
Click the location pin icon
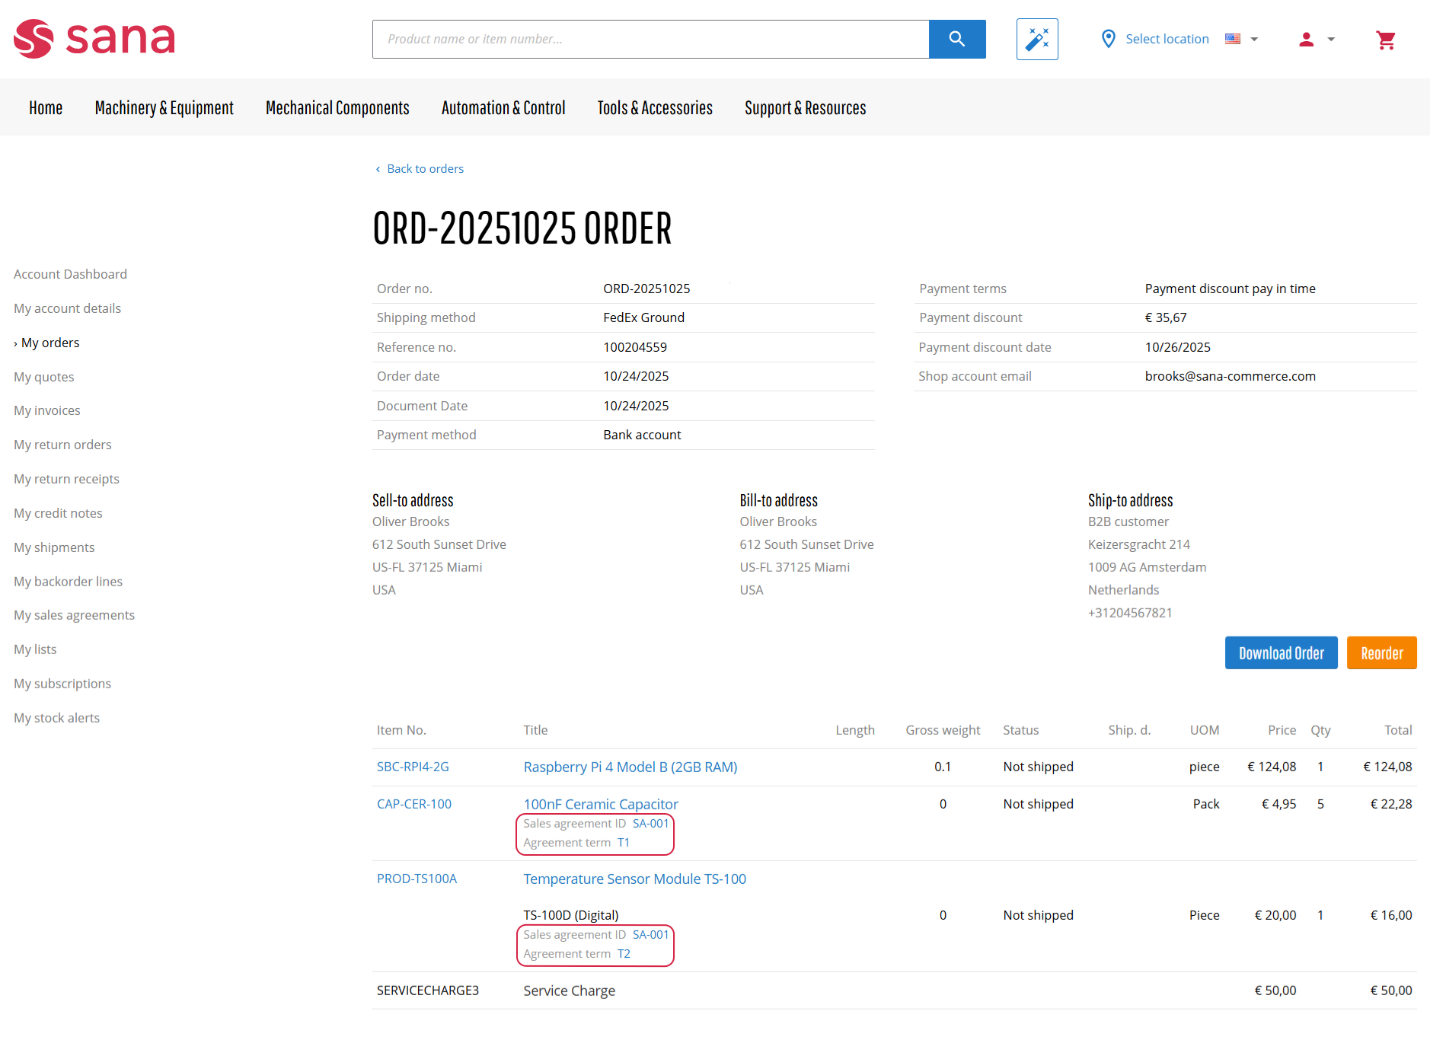(1108, 39)
